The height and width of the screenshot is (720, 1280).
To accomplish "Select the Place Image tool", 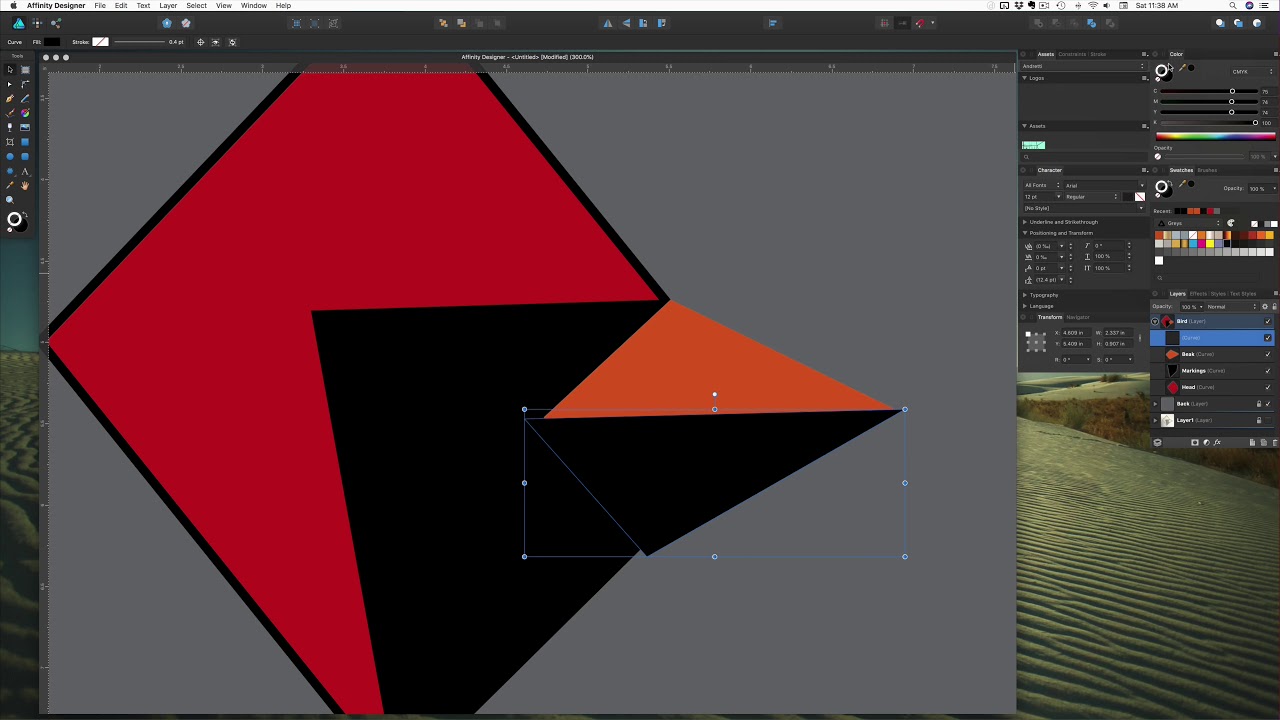I will [25, 127].
